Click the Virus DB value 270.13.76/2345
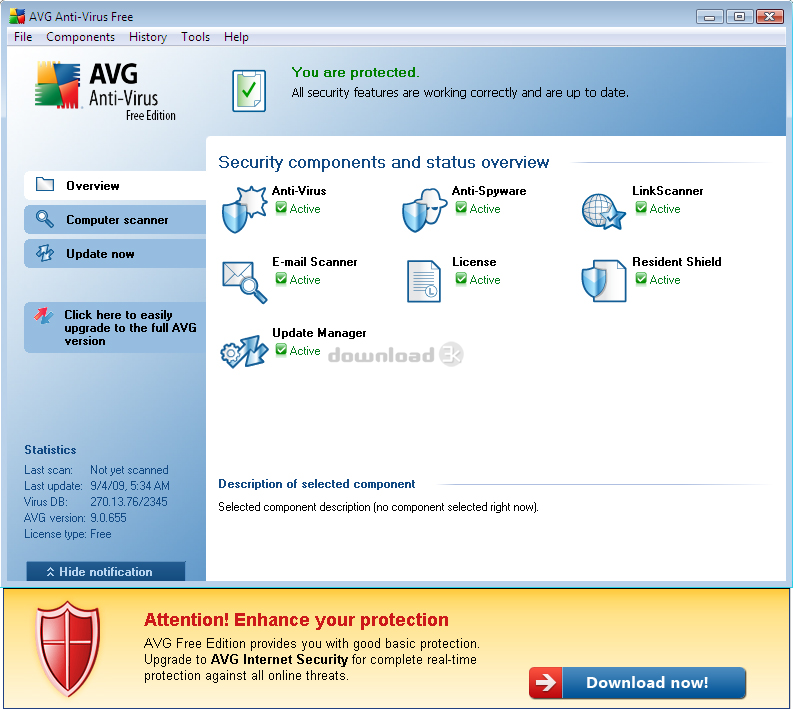Image resolution: width=793 pixels, height=709 pixels. pos(128,502)
